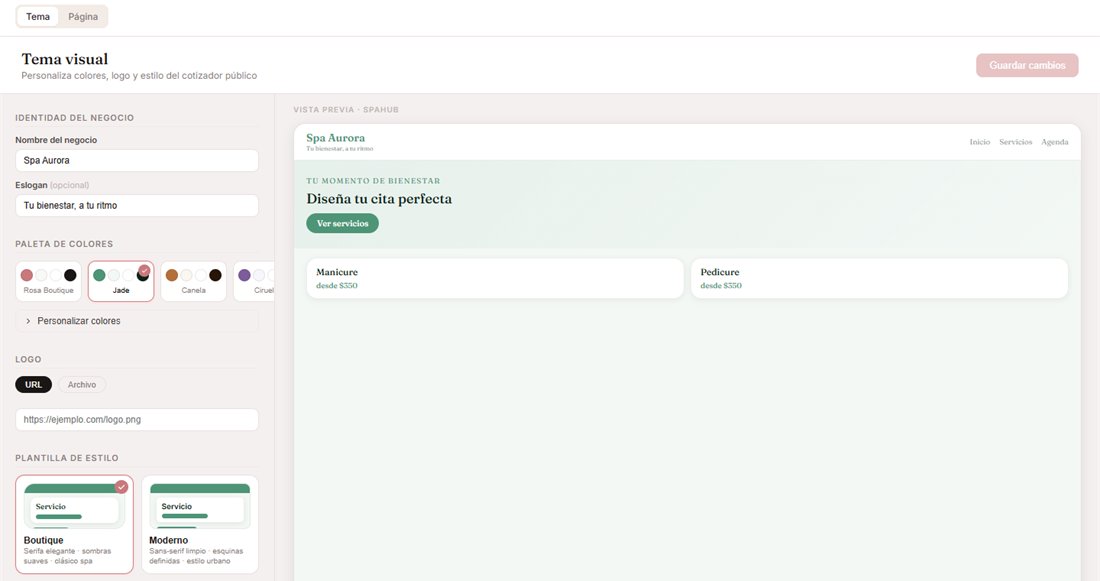Click the 'Tema visual' page heading
The width and height of the screenshot is (1100, 581).
tap(65, 59)
